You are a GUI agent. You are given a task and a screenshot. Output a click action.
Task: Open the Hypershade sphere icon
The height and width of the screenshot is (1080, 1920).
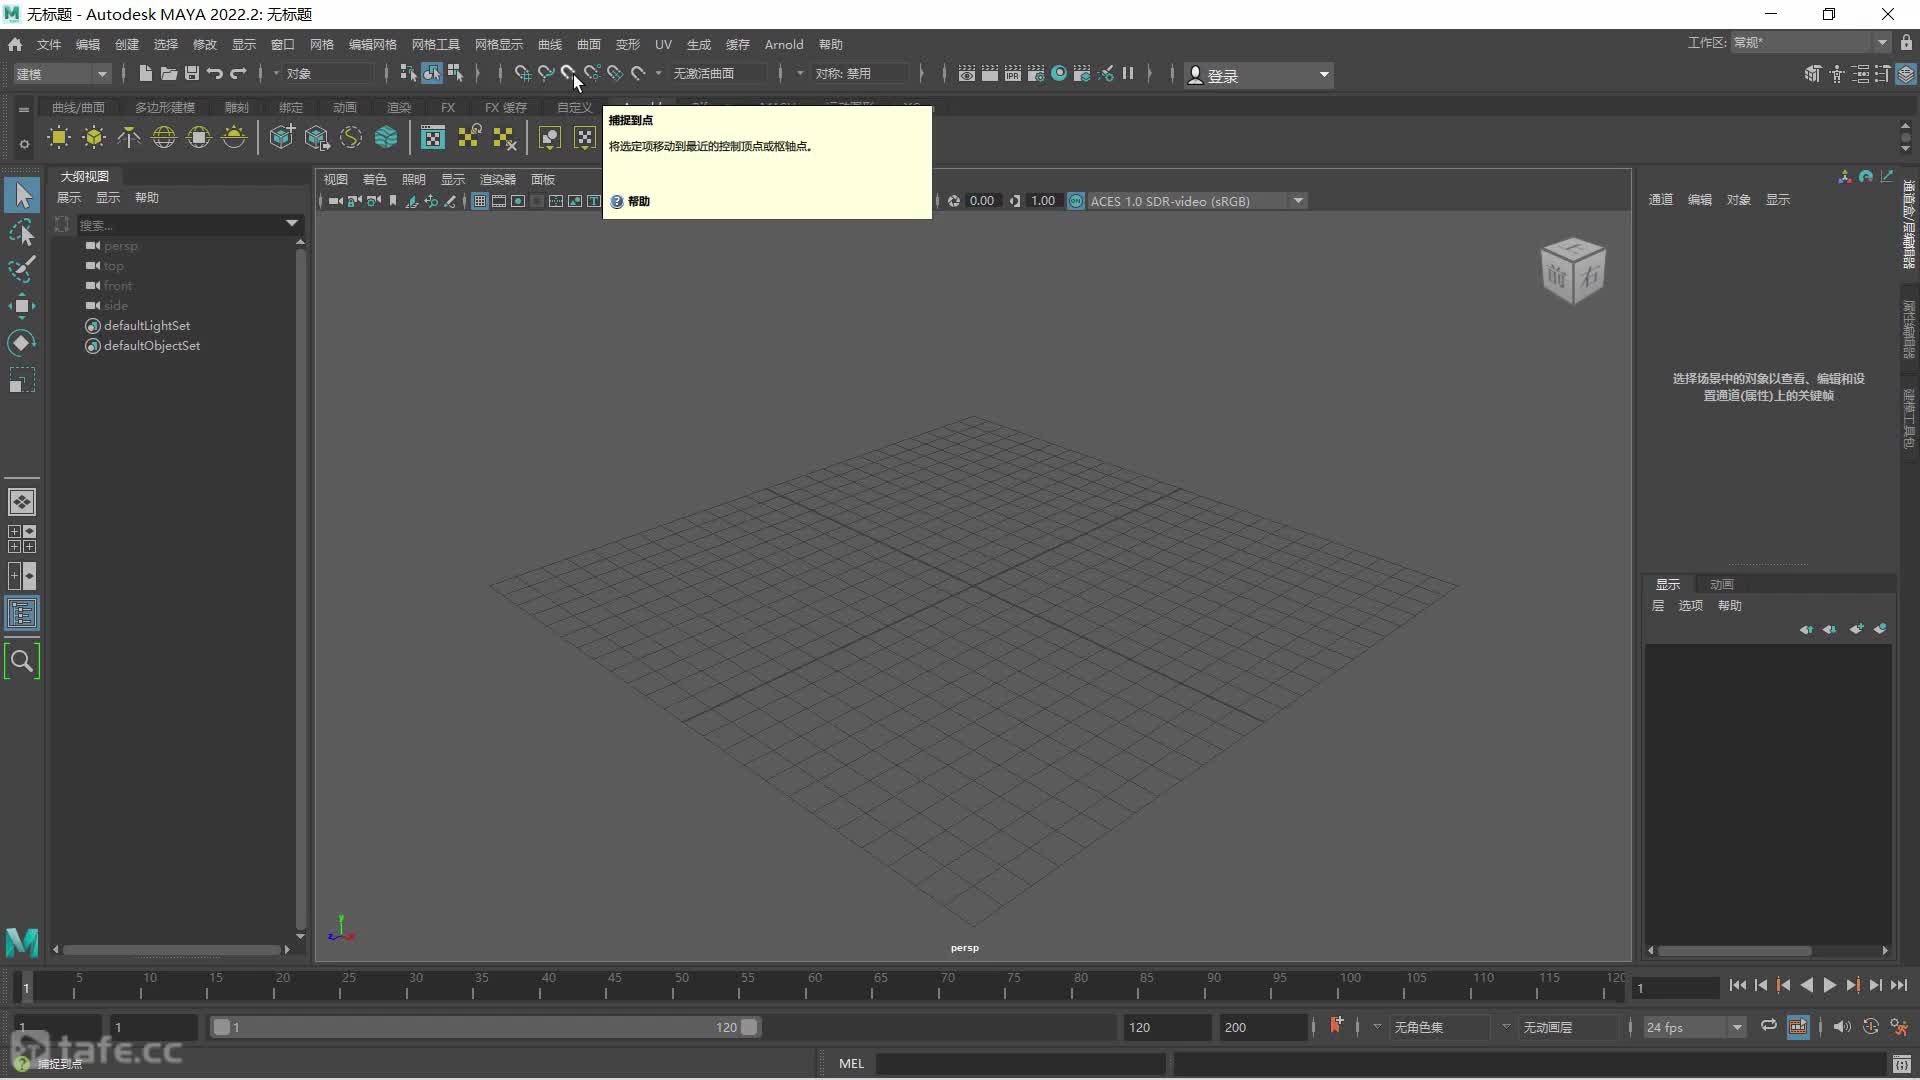pyautogui.click(x=1059, y=73)
